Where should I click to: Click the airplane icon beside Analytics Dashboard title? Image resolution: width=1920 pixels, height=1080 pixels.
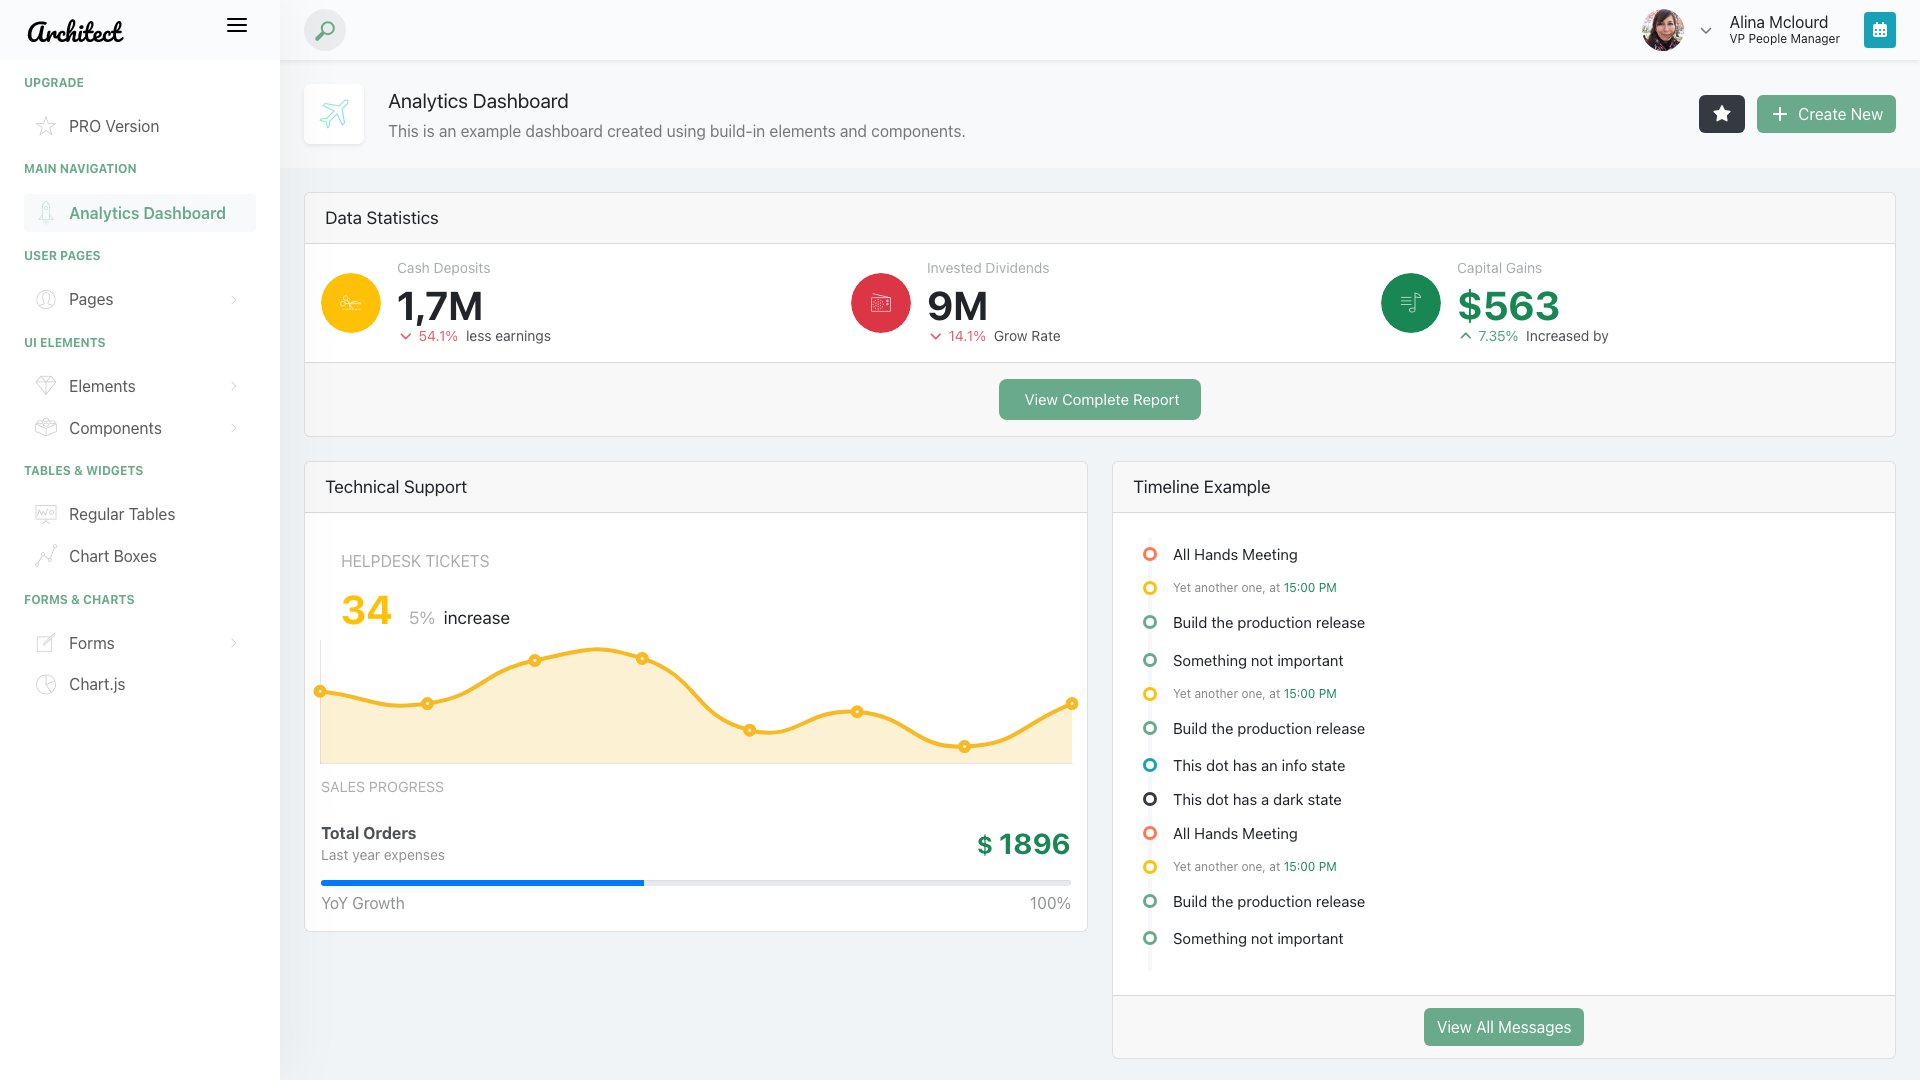click(334, 113)
